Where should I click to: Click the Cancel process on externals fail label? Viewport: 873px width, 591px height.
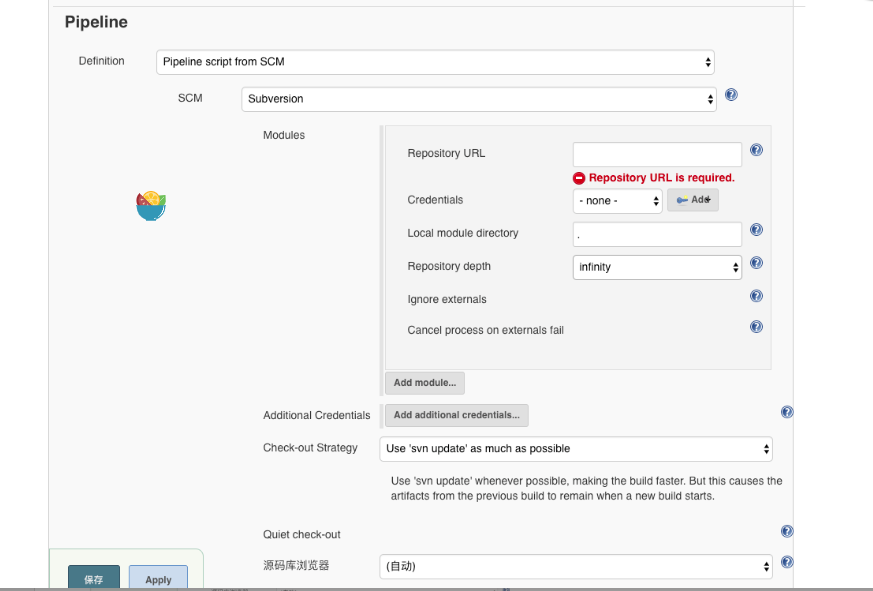coord(485,330)
